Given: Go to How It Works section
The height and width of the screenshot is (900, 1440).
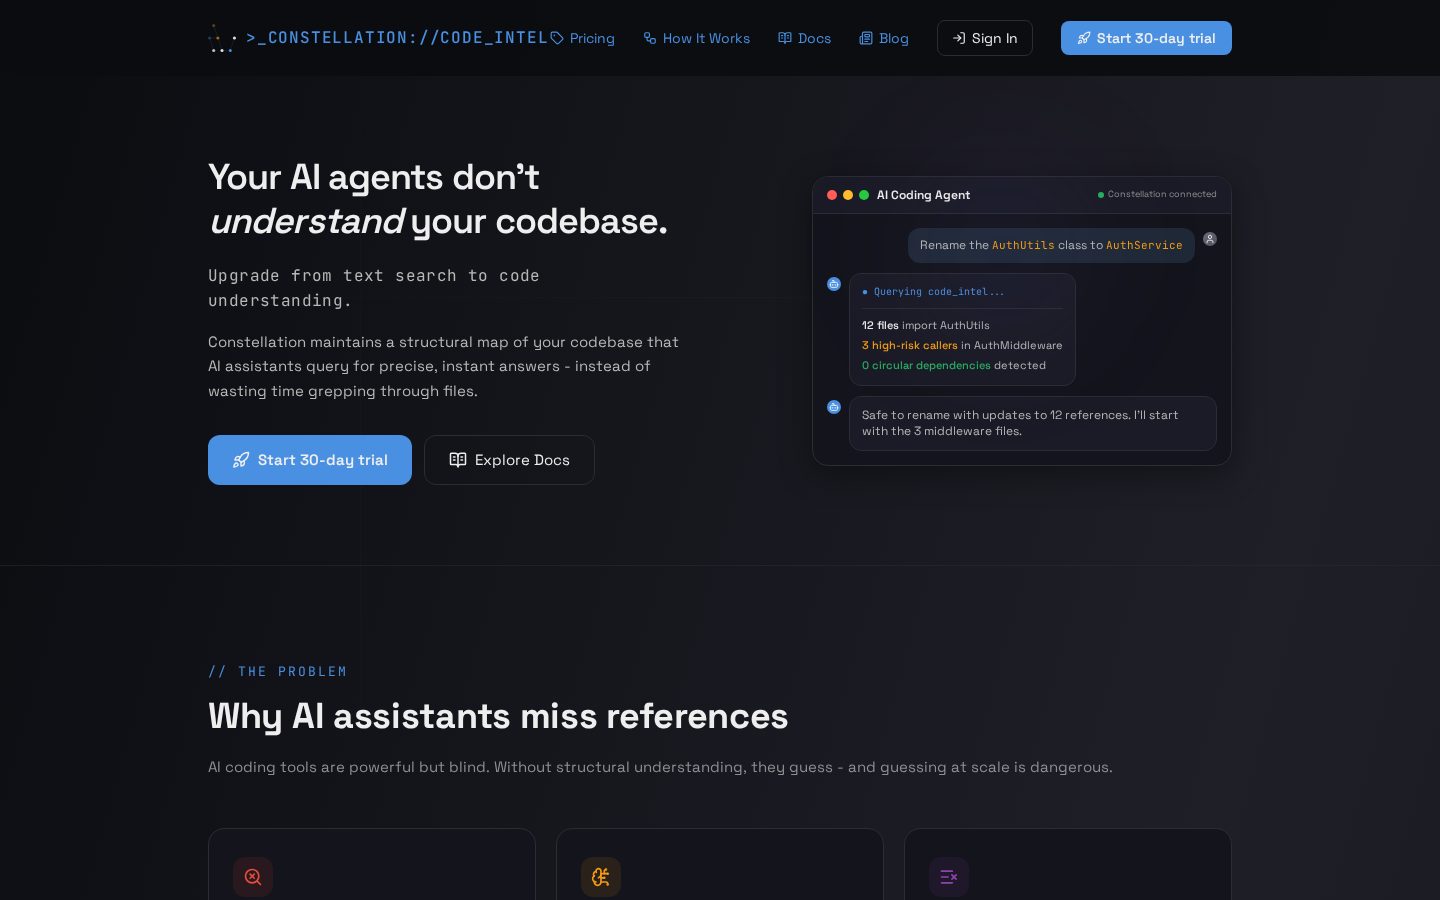Looking at the screenshot, I should click(696, 38).
